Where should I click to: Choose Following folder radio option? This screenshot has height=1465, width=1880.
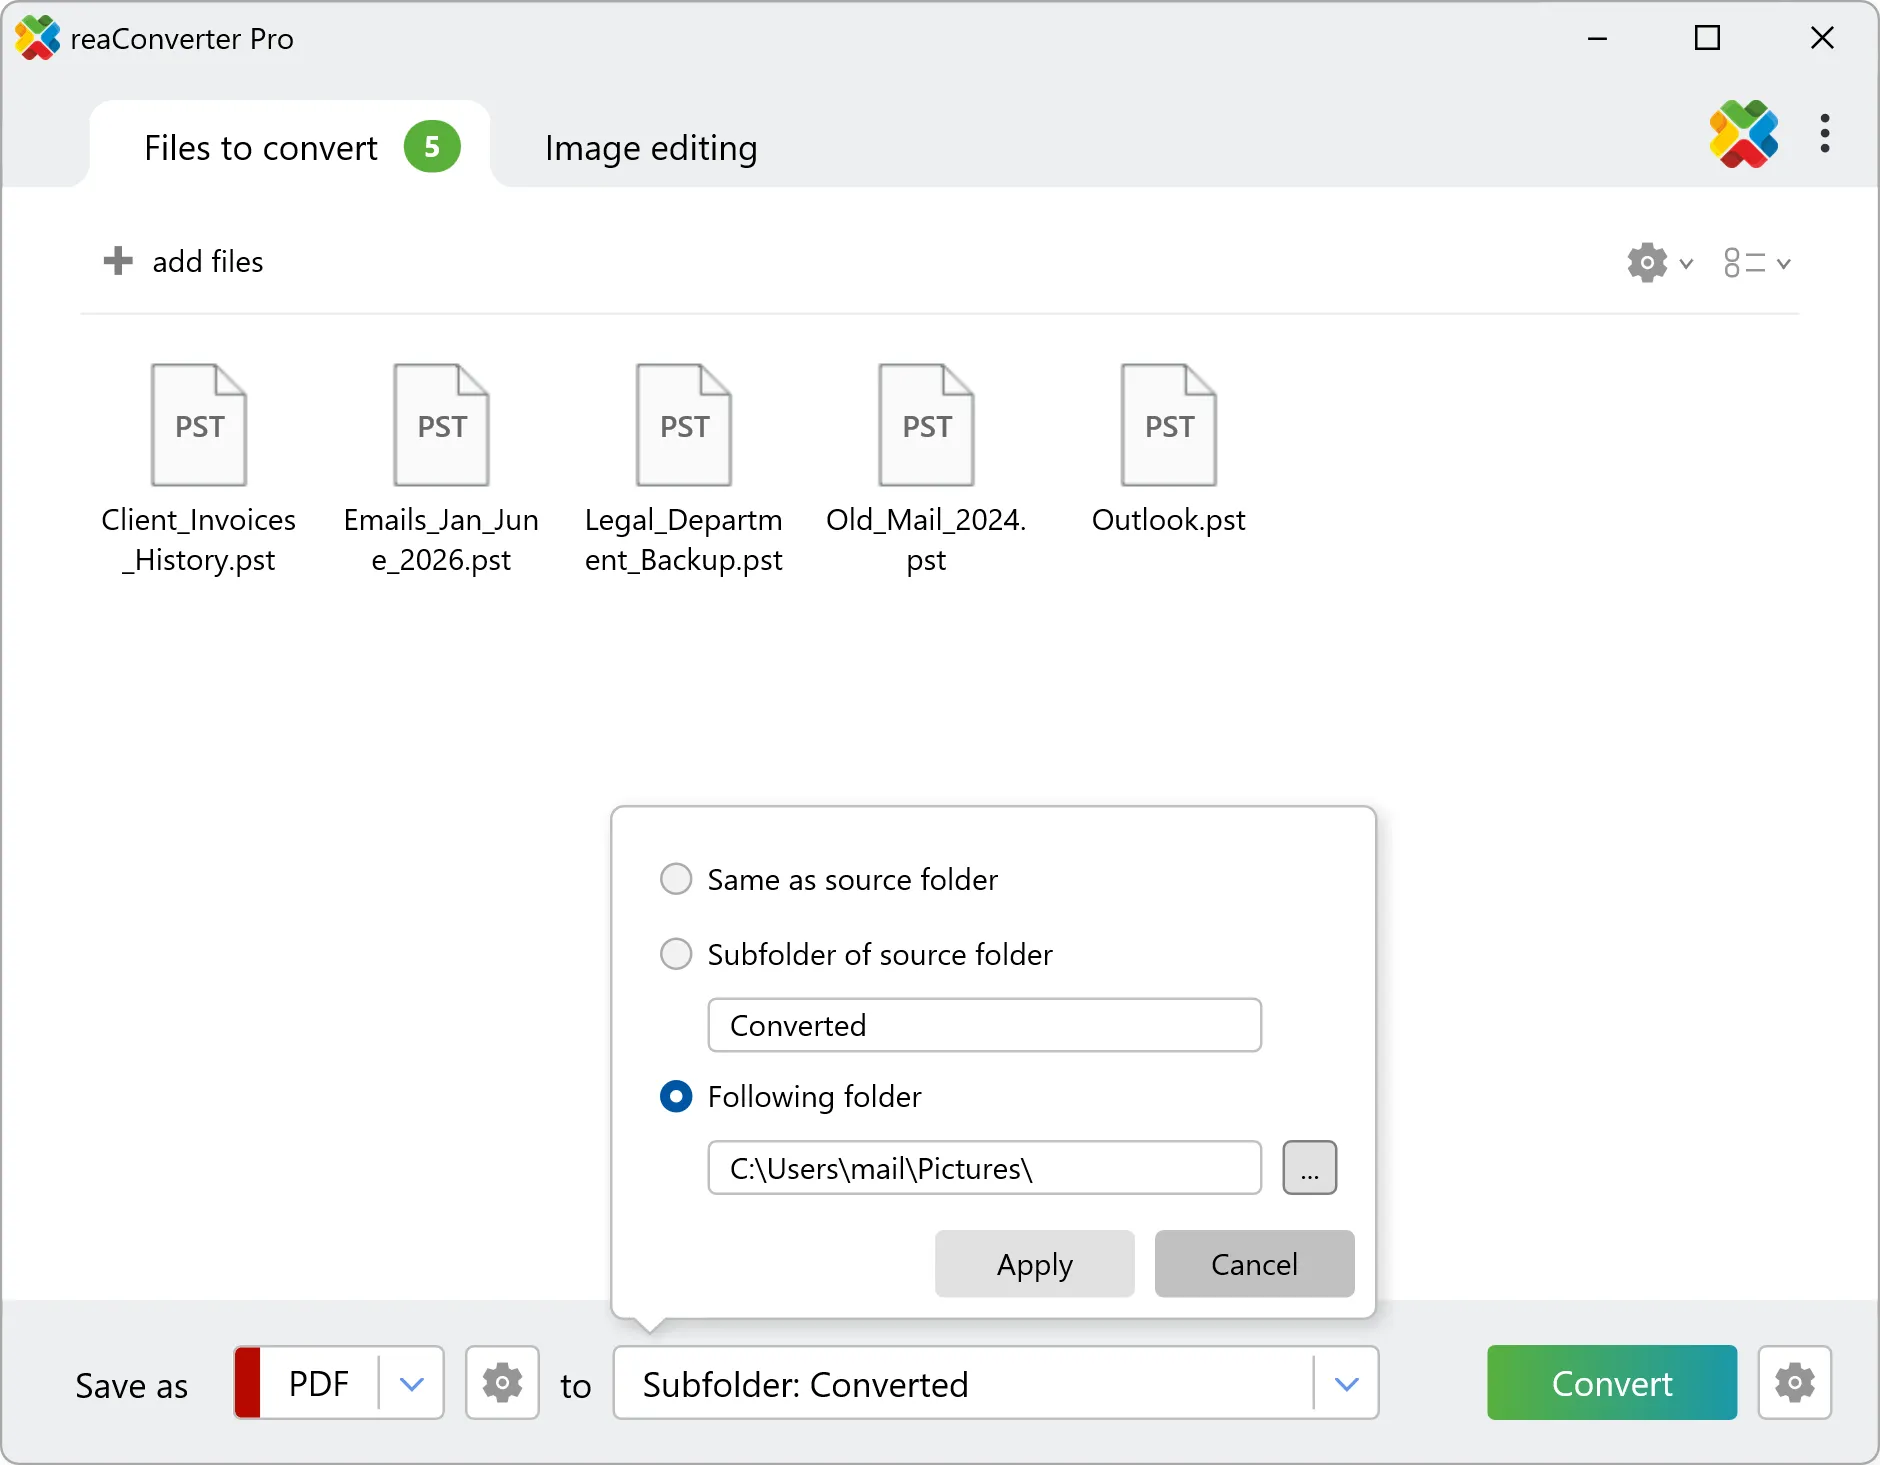[x=676, y=1096]
